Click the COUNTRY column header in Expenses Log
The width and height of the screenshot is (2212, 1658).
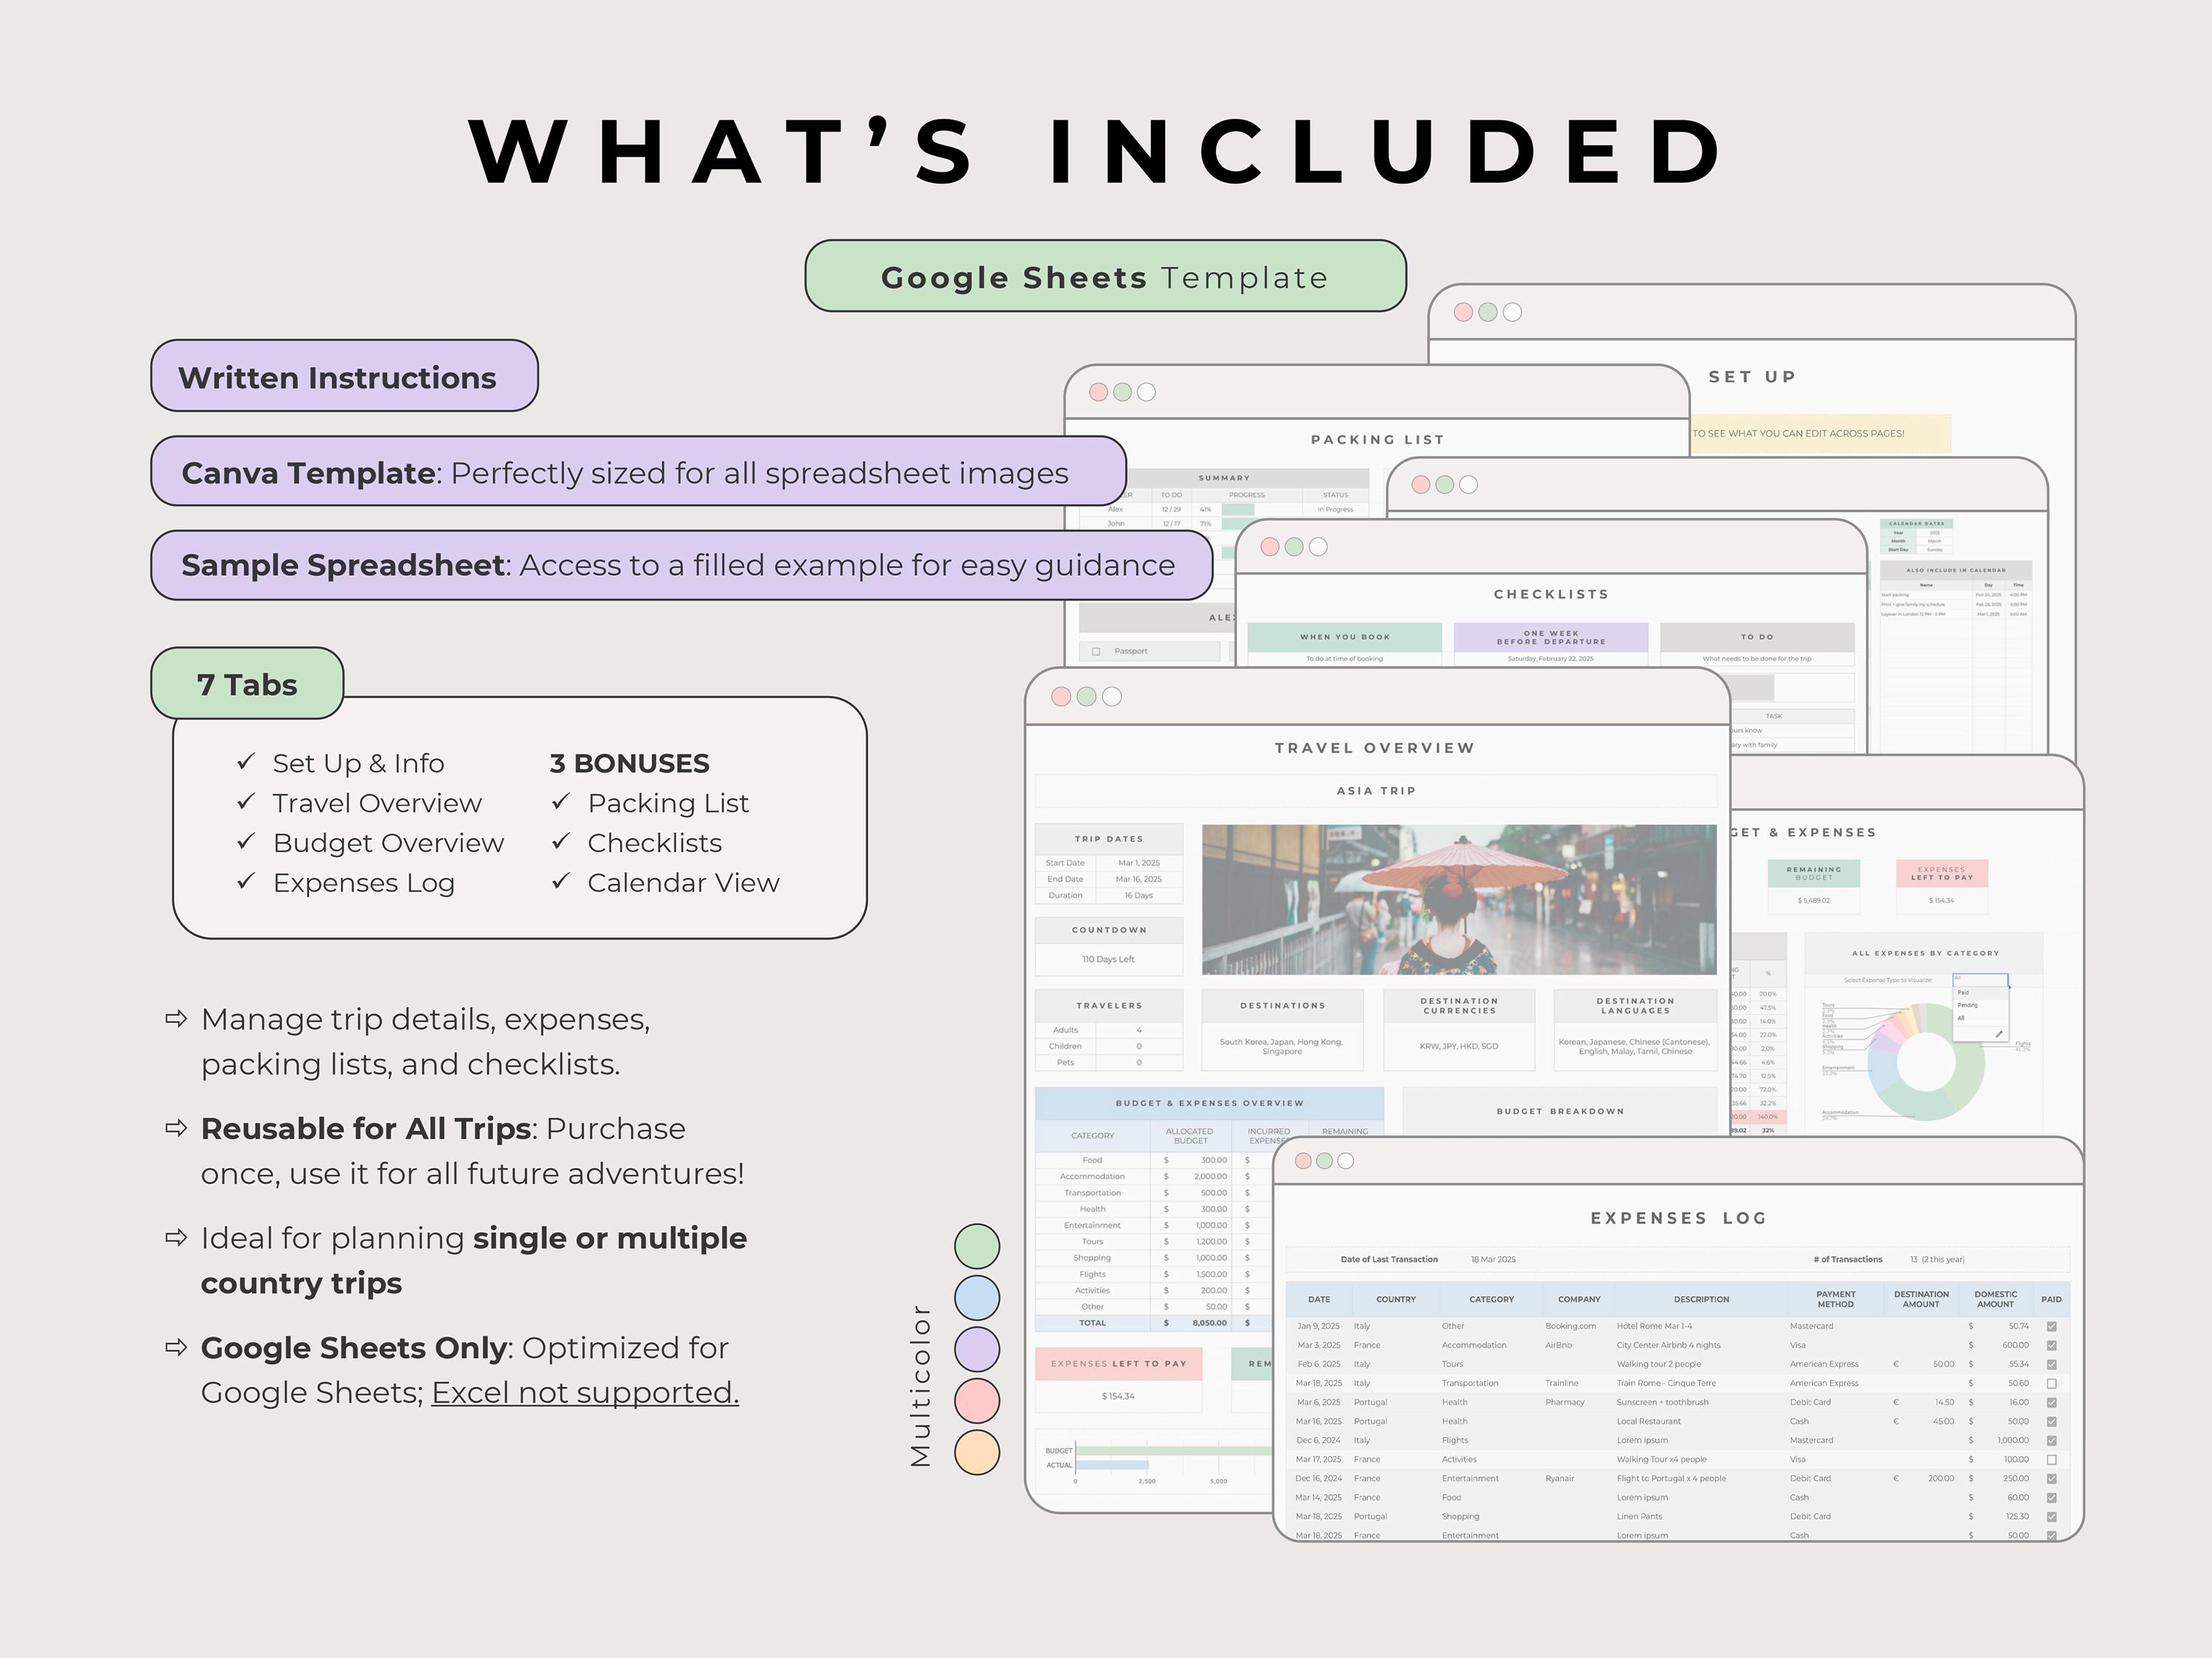1395,1299
